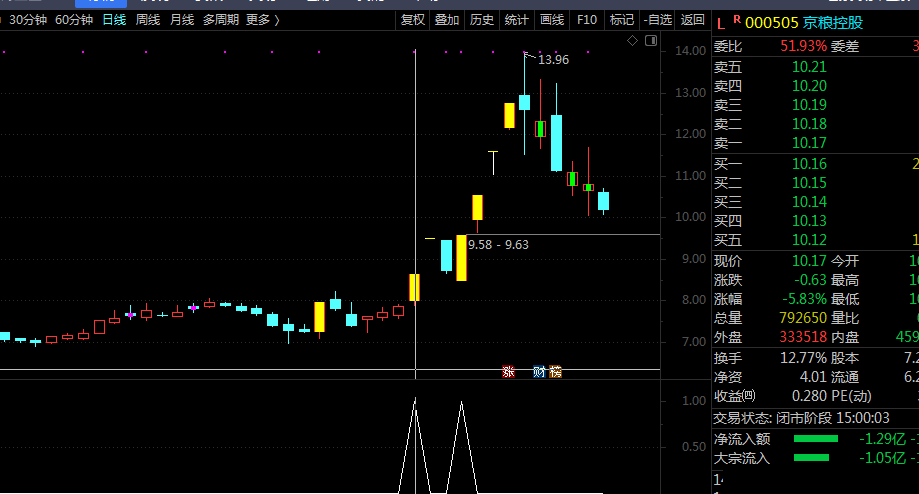
Task: Open the 复权 adjustment menu
Action: click(x=413, y=20)
